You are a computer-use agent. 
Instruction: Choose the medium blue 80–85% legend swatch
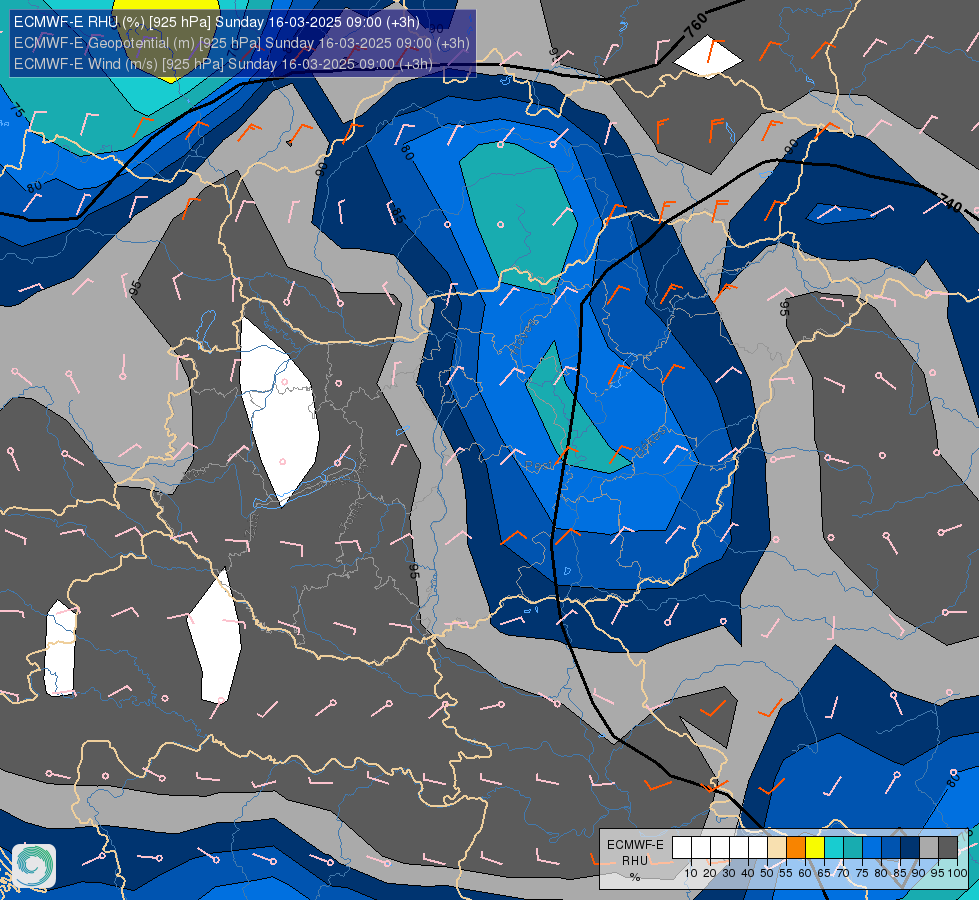point(891,848)
